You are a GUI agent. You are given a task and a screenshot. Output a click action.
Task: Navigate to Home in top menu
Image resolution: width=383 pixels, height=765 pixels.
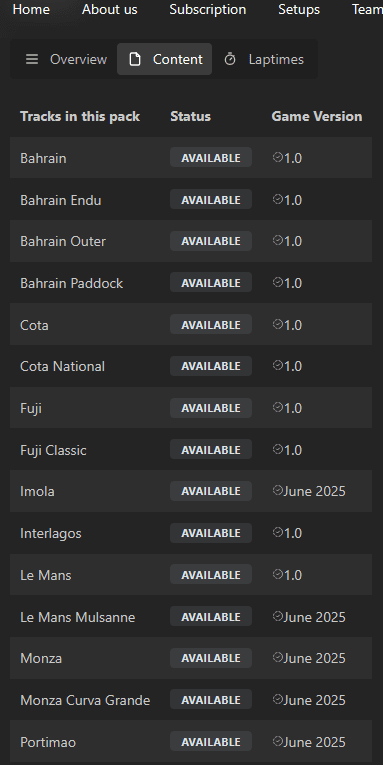(31, 9)
